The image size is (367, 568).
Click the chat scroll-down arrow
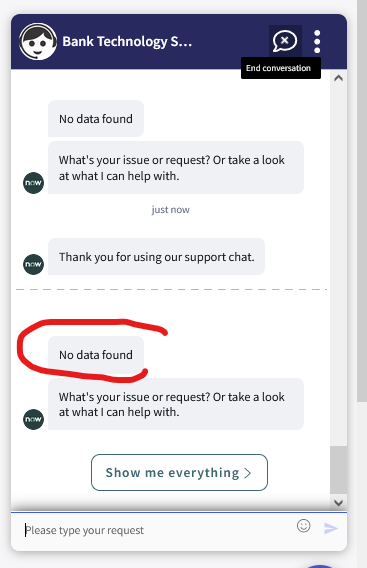338,502
